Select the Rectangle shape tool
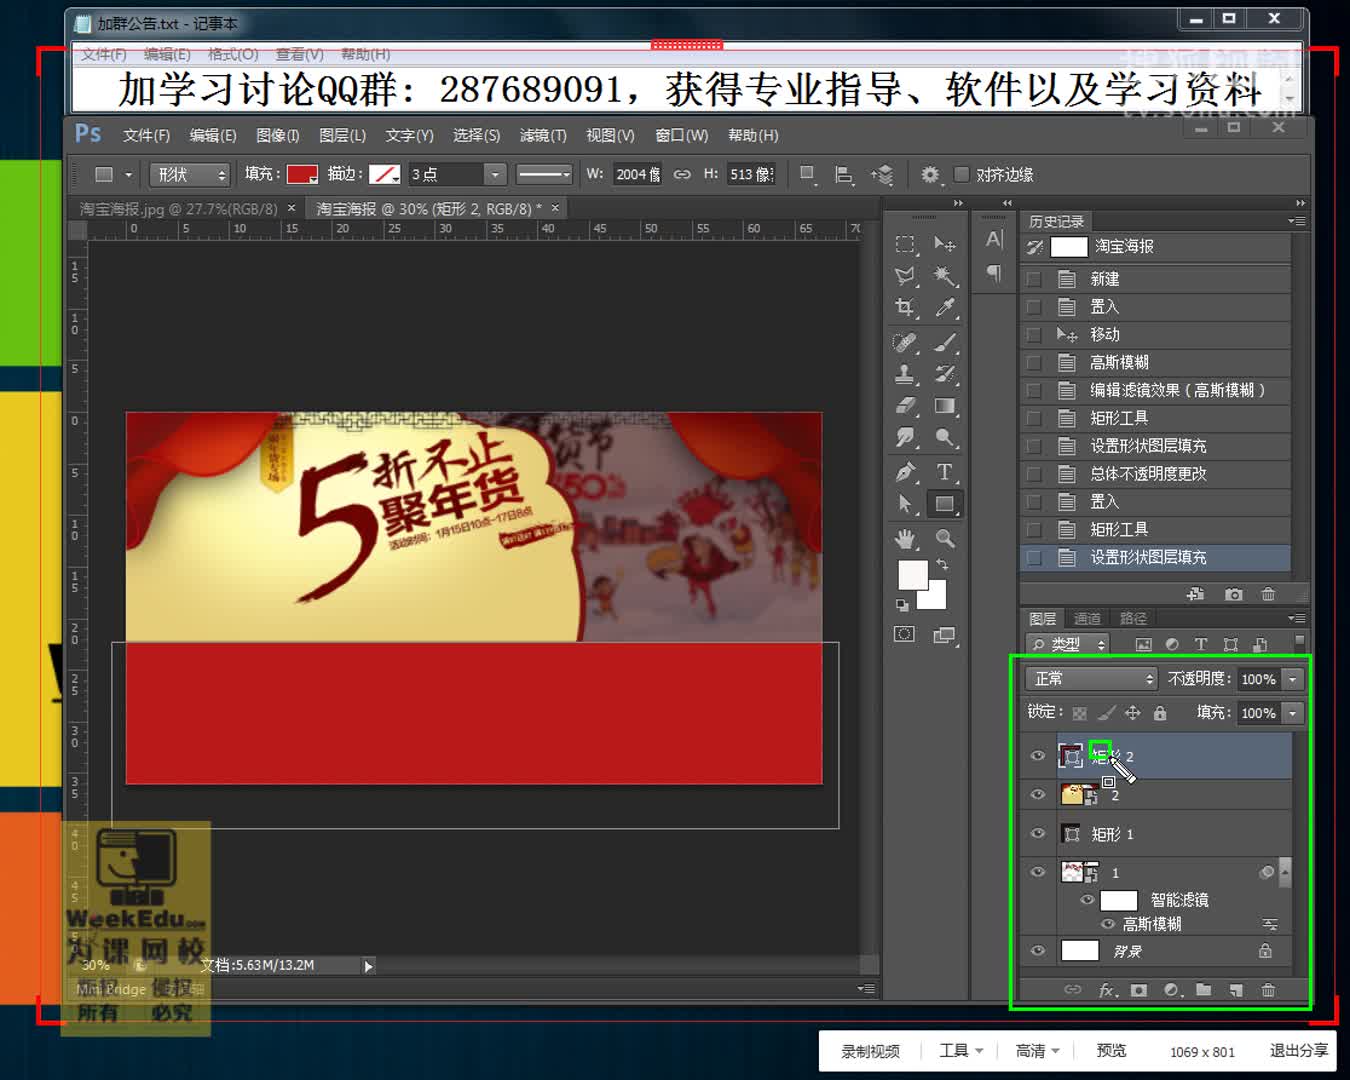The image size is (1350, 1080). click(944, 504)
